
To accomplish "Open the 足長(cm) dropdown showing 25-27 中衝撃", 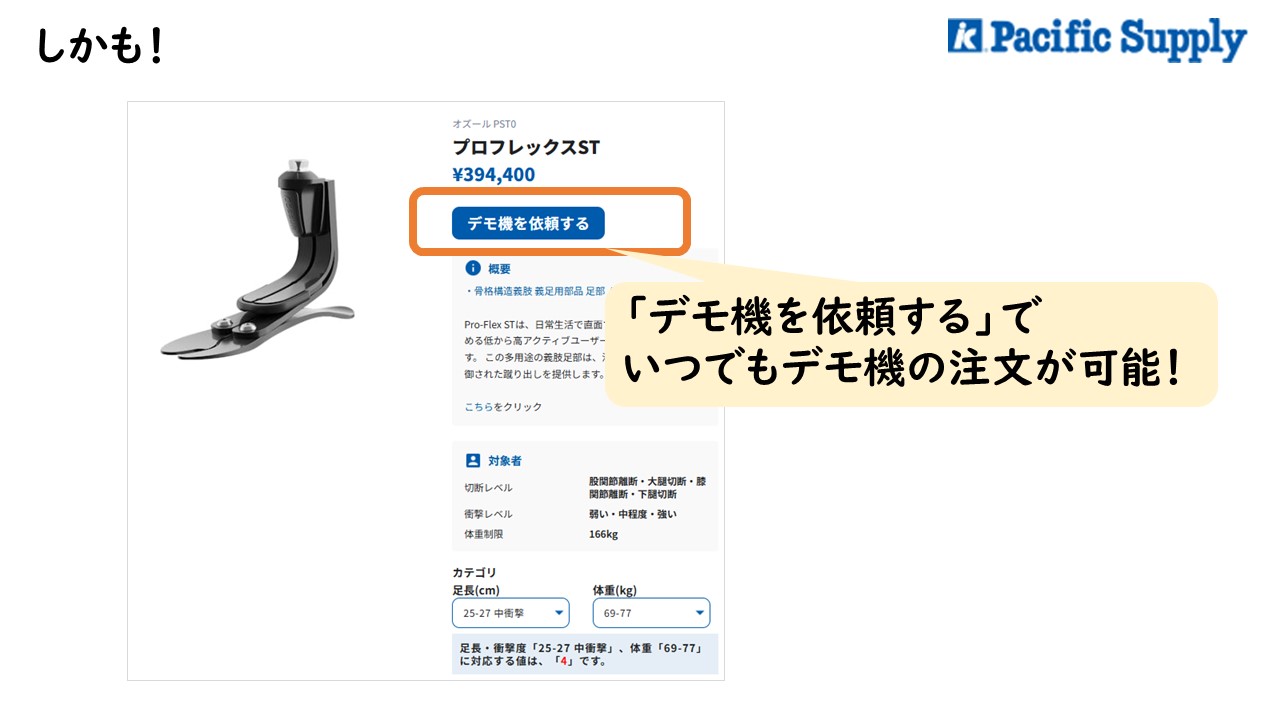I will pos(510,613).
